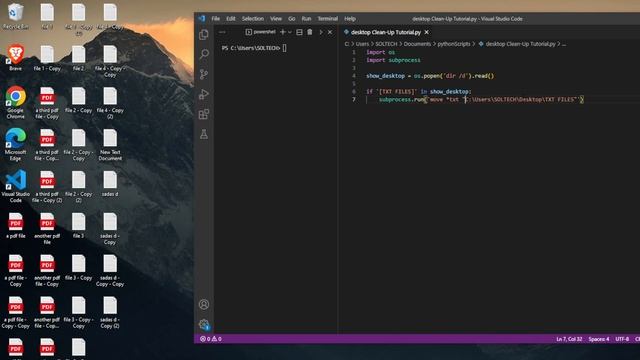Click the Documents breadcrumb segment
640x360 pixels.
point(417,44)
